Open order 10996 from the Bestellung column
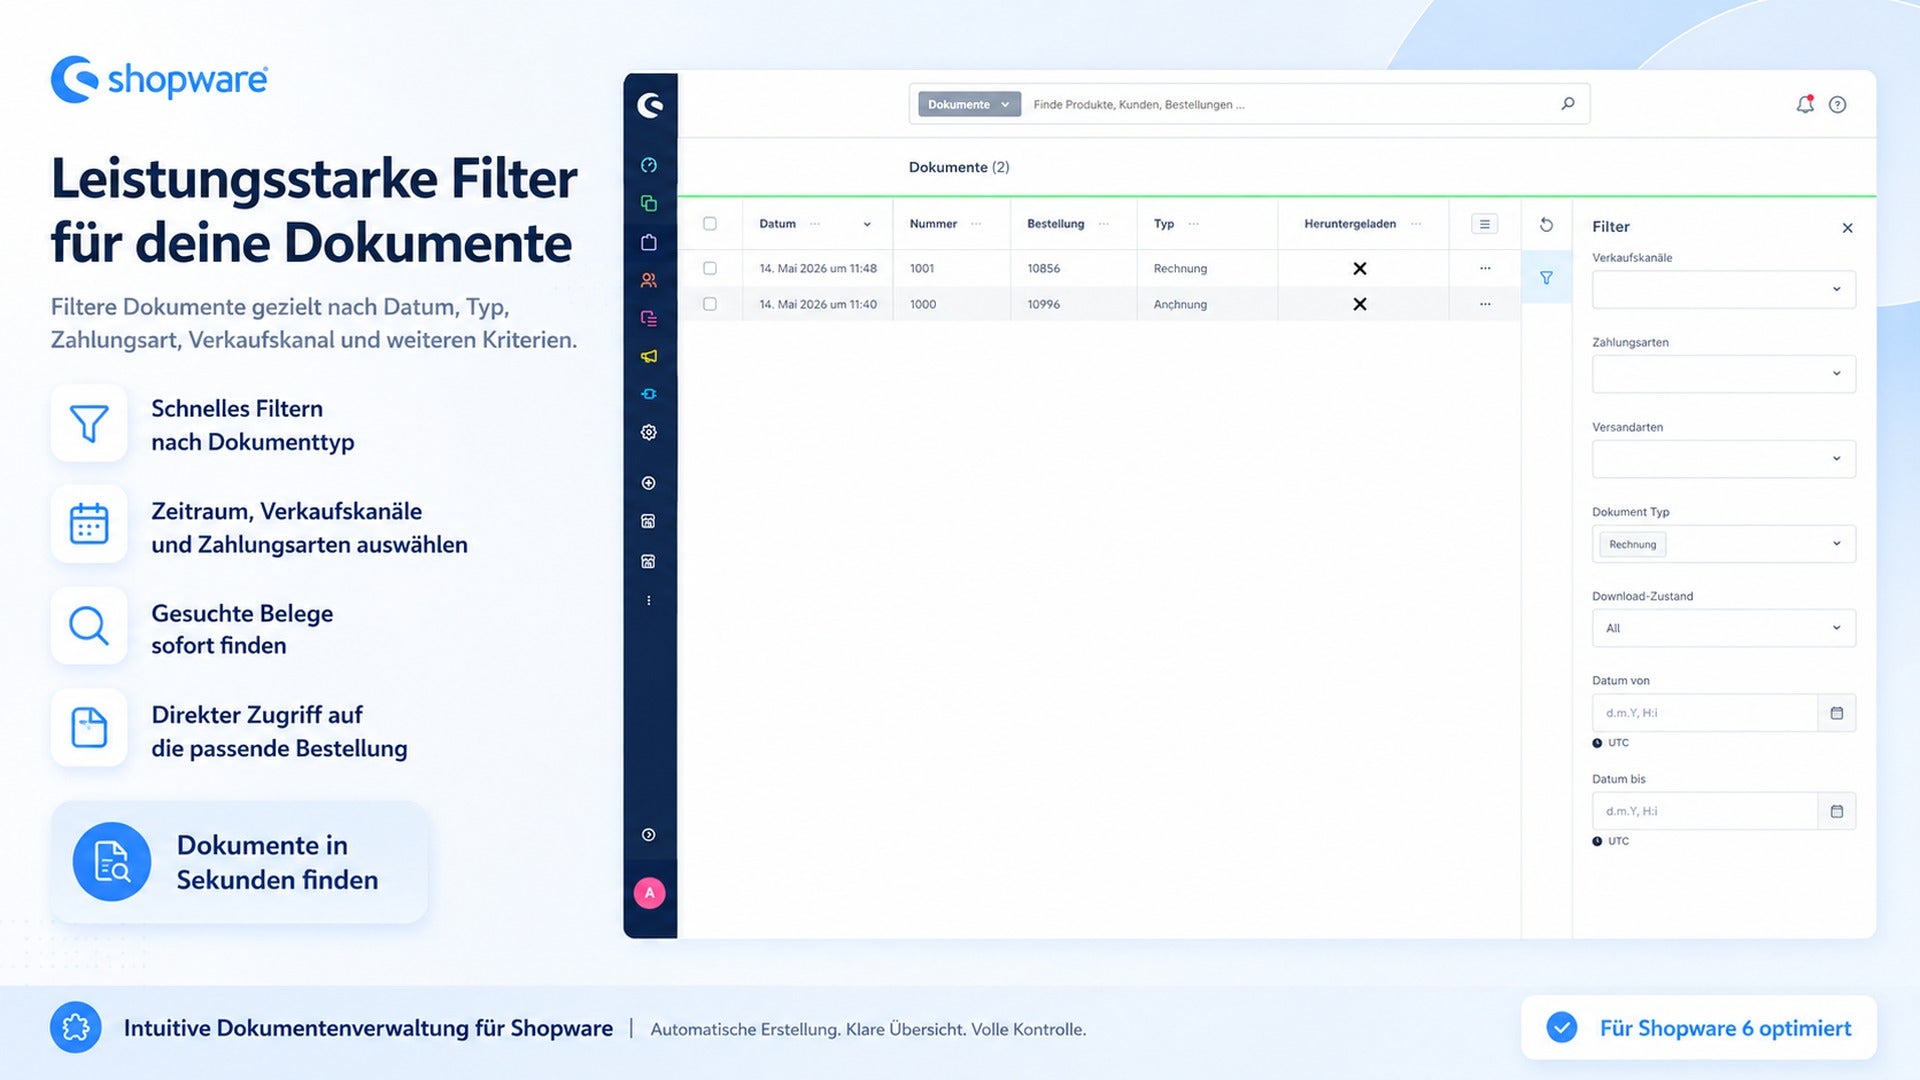The width and height of the screenshot is (1920, 1080). click(x=1043, y=304)
